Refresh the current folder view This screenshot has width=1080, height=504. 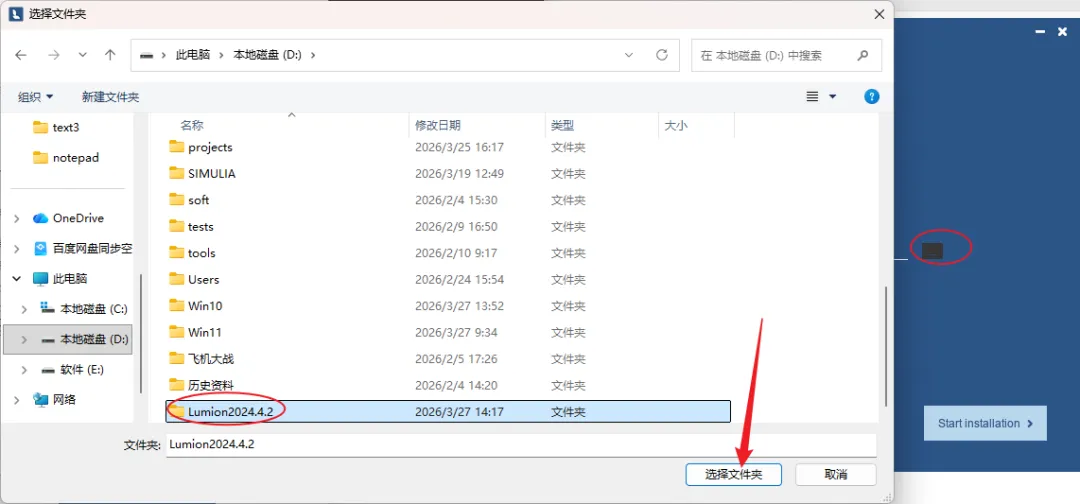click(662, 55)
